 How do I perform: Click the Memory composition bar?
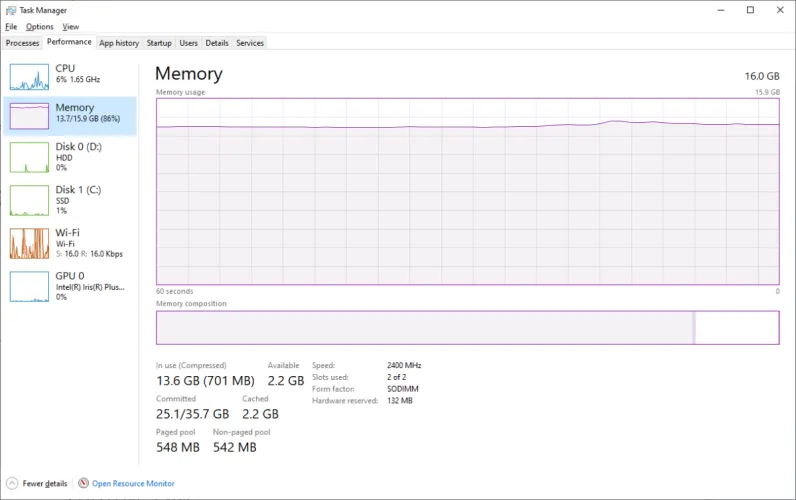pyautogui.click(x=467, y=327)
